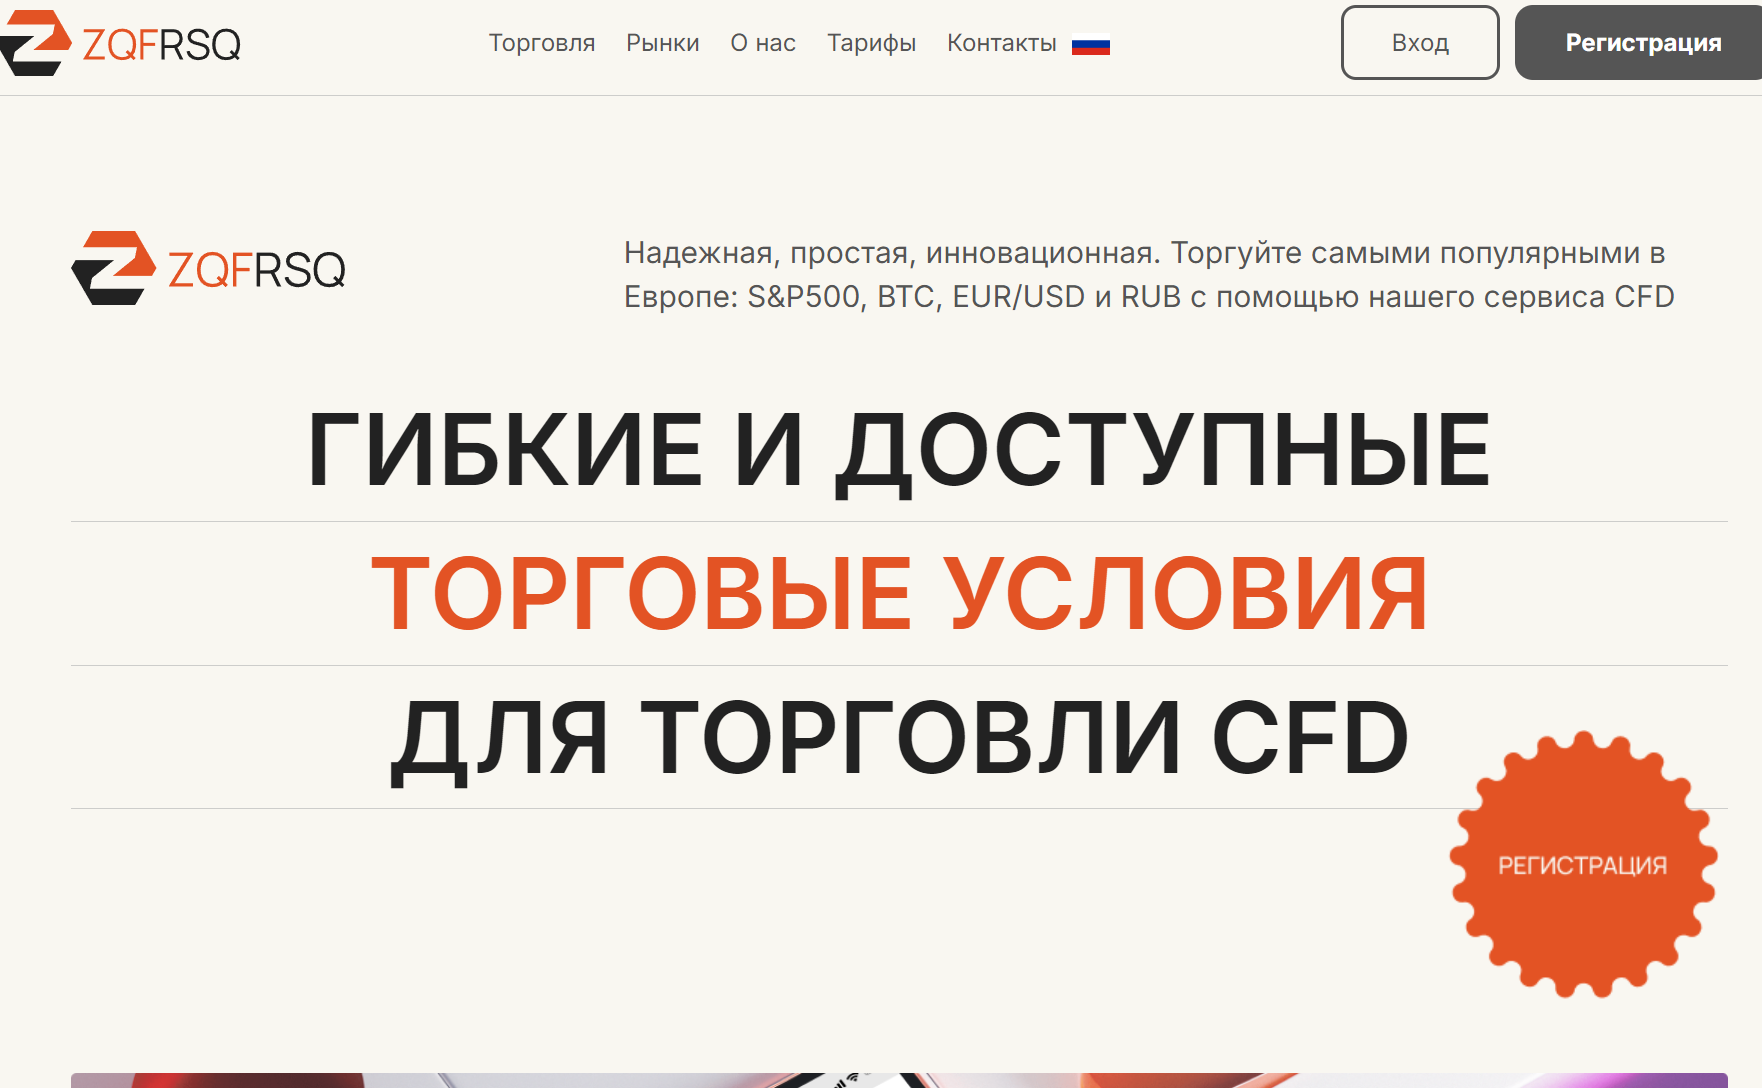This screenshot has height=1088, width=1762.
Task: Click the EUR/USD text in the tagline
Action: pos(1018,297)
